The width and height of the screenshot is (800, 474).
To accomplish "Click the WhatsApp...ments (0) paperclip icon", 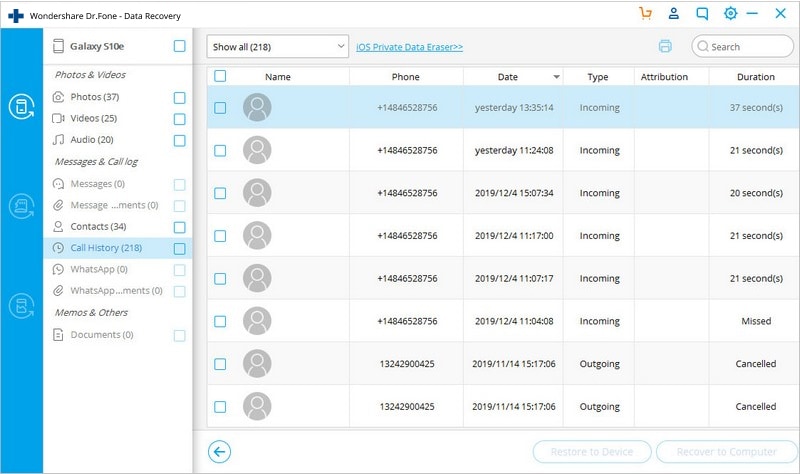I will [x=58, y=291].
